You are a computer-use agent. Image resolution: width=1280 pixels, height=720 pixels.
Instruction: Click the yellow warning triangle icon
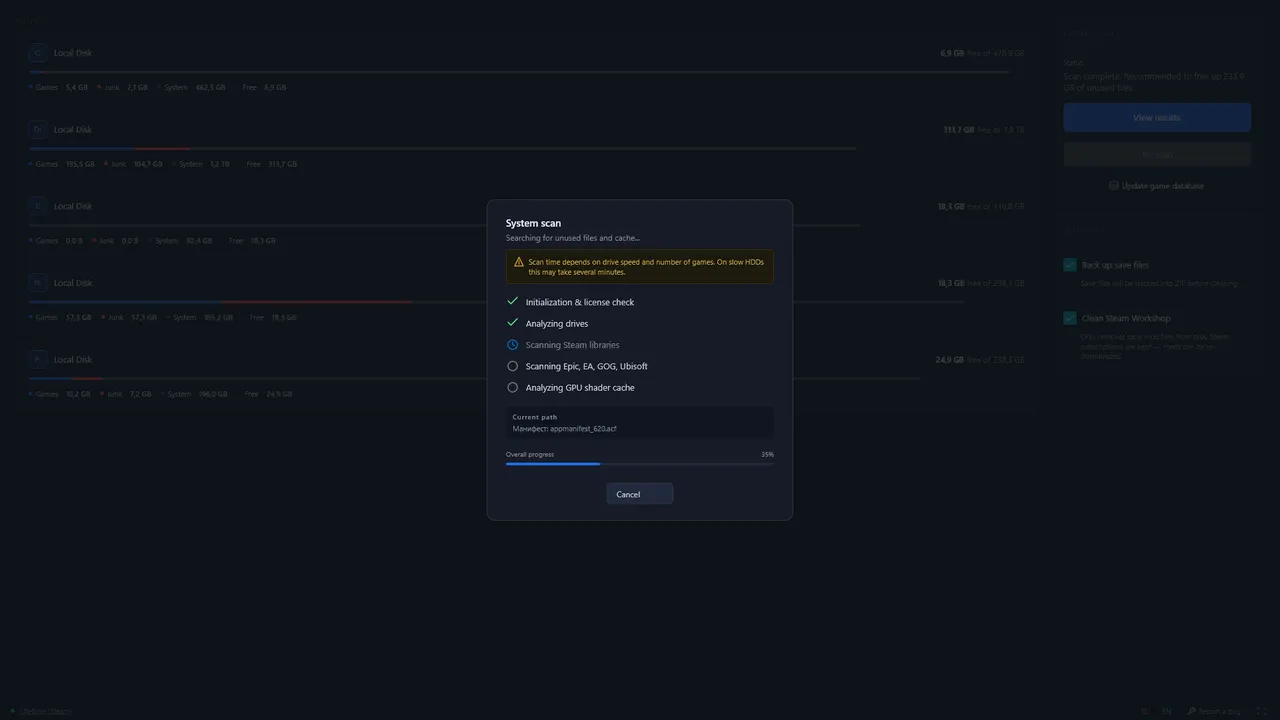[x=518, y=262]
